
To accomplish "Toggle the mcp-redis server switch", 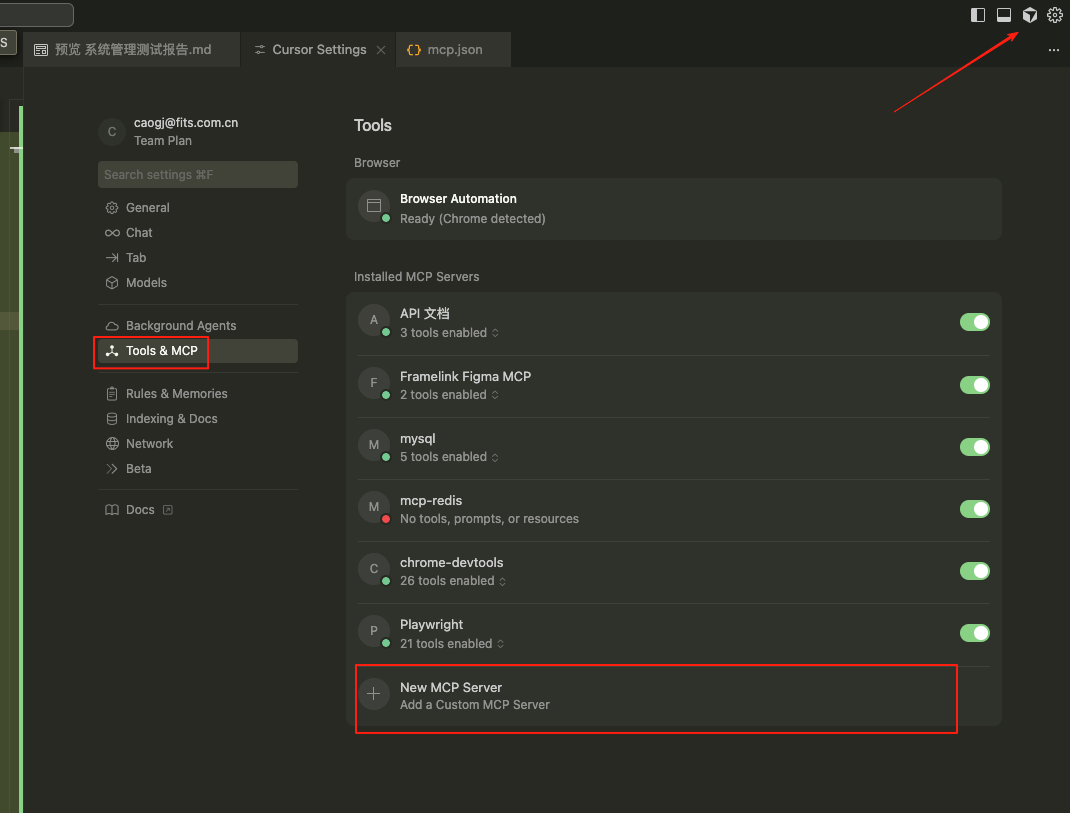I will click(x=974, y=509).
